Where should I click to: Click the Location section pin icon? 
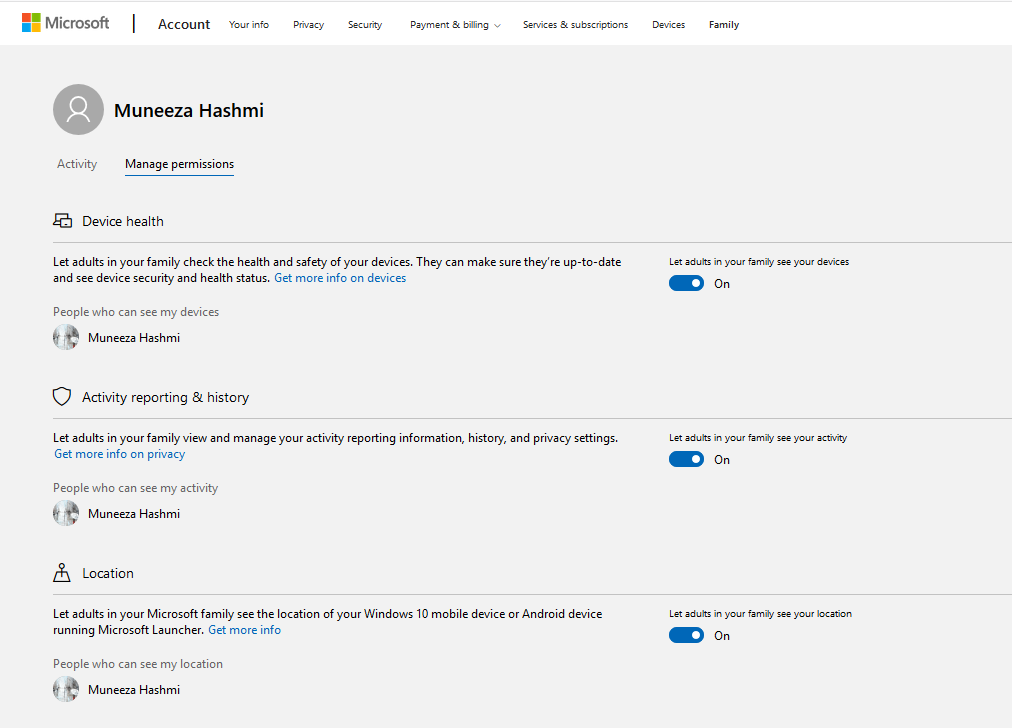(x=62, y=572)
